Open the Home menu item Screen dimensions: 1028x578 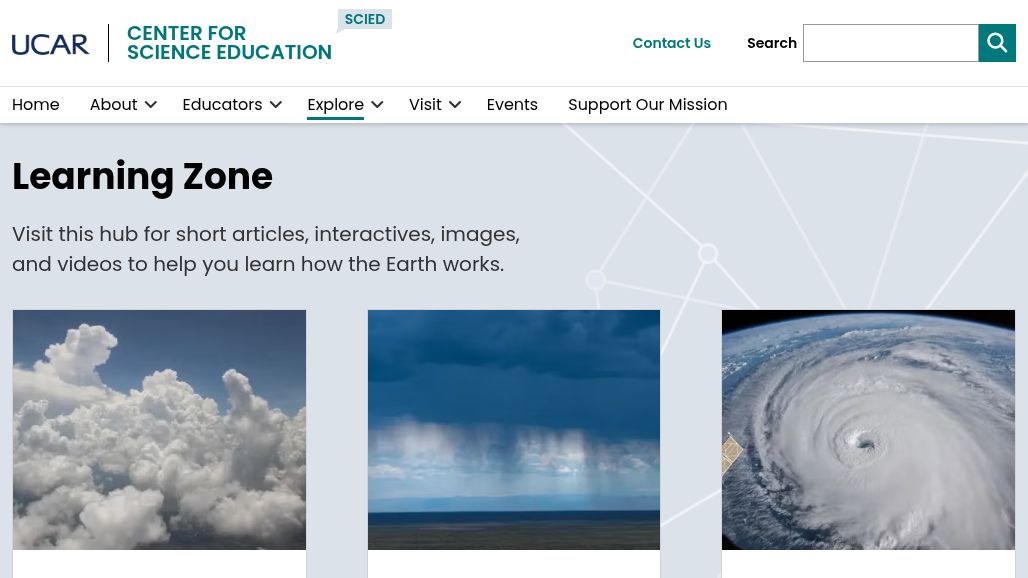tap(36, 104)
